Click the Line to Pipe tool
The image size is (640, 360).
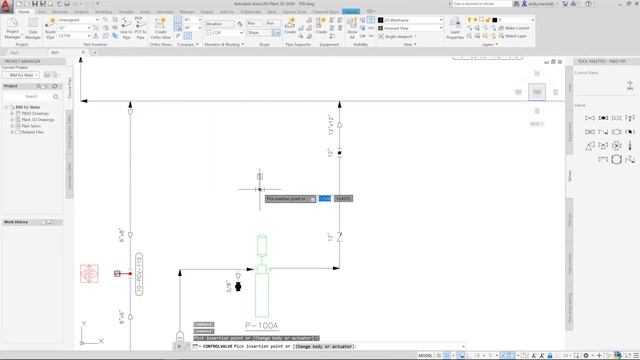click(126, 28)
